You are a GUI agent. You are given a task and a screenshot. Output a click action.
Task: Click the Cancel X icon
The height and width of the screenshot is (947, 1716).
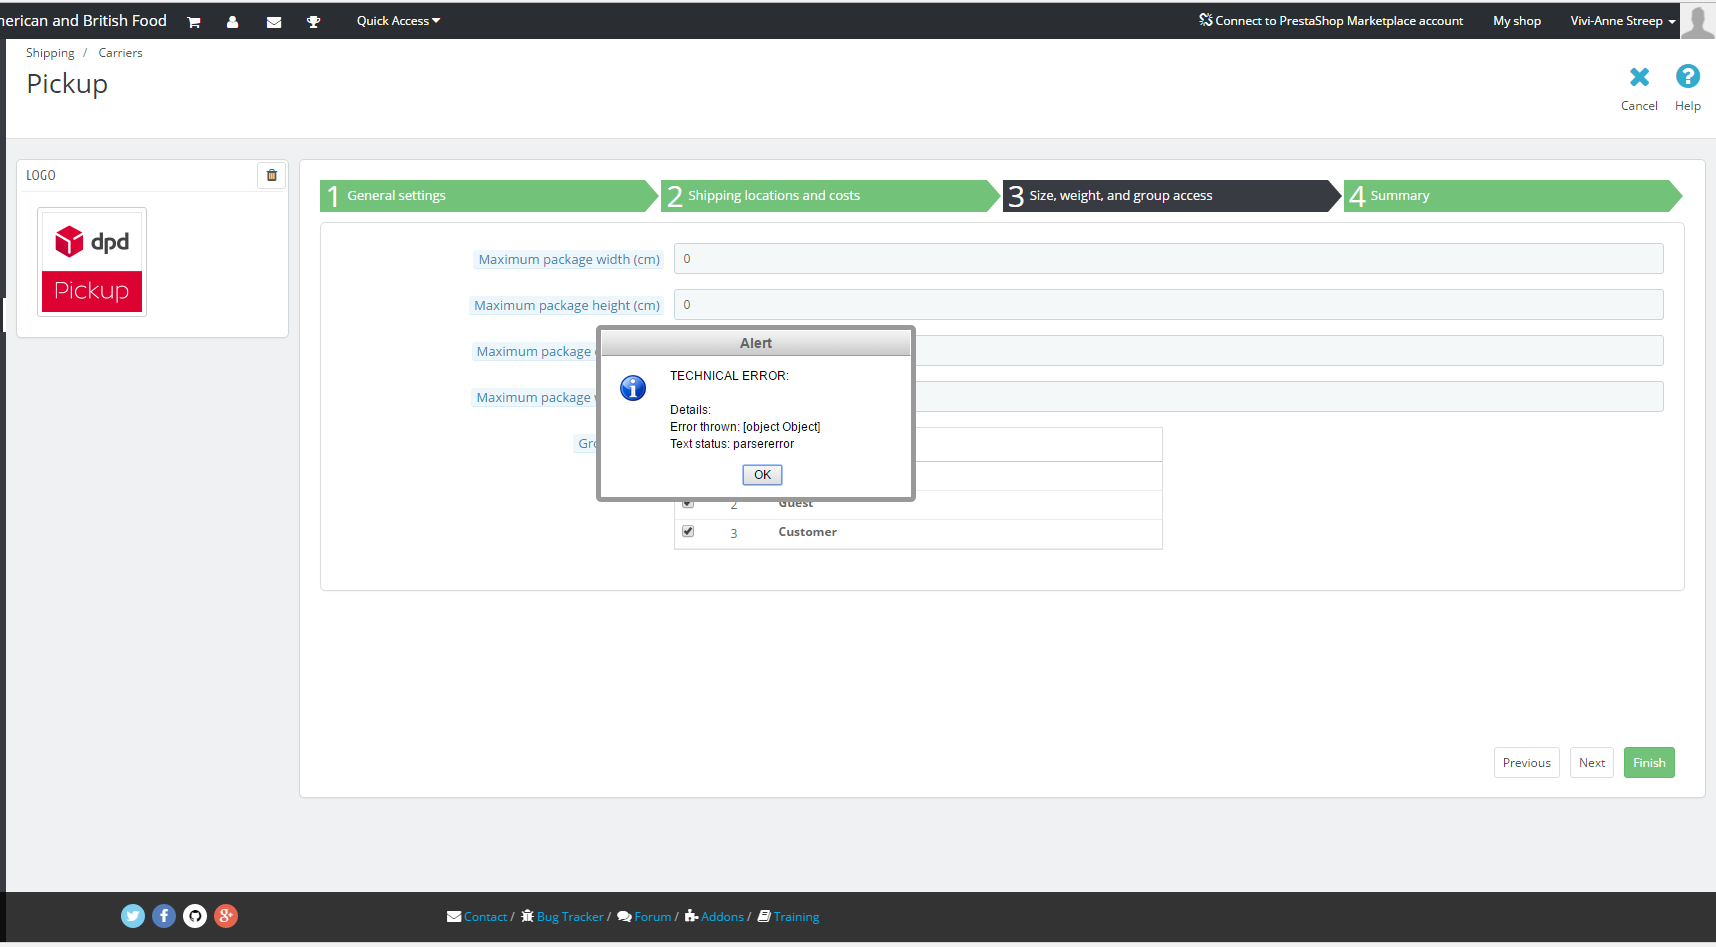pyautogui.click(x=1639, y=77)
